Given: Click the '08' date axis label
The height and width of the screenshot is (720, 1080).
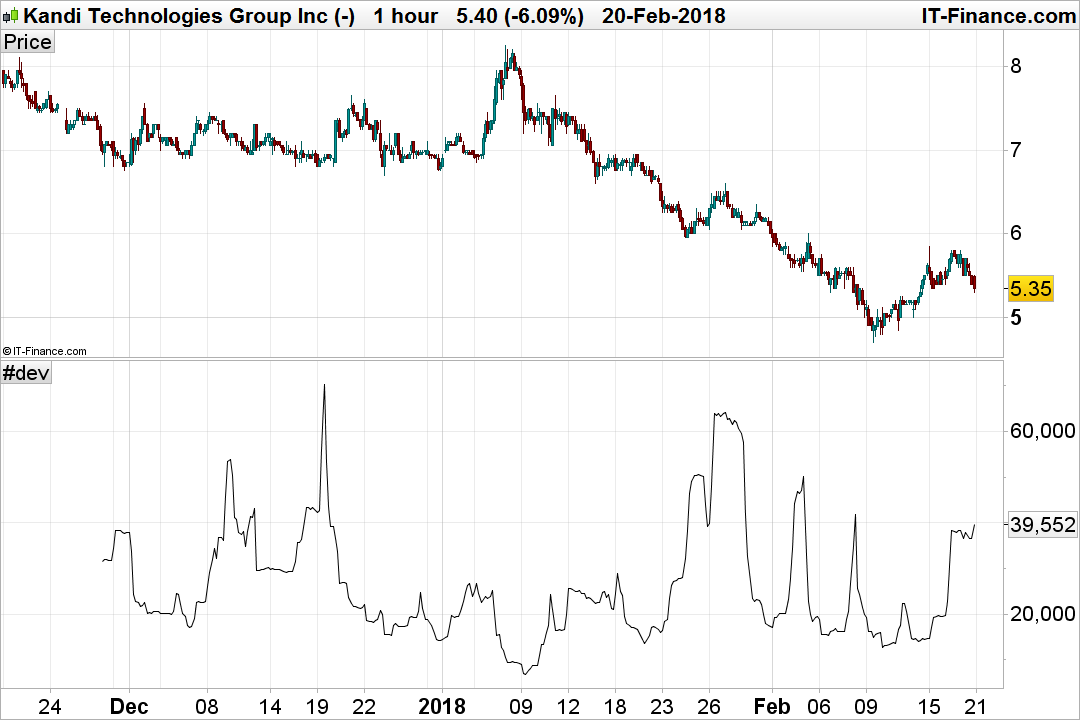Looking at the screenshot, I should 207,706.
